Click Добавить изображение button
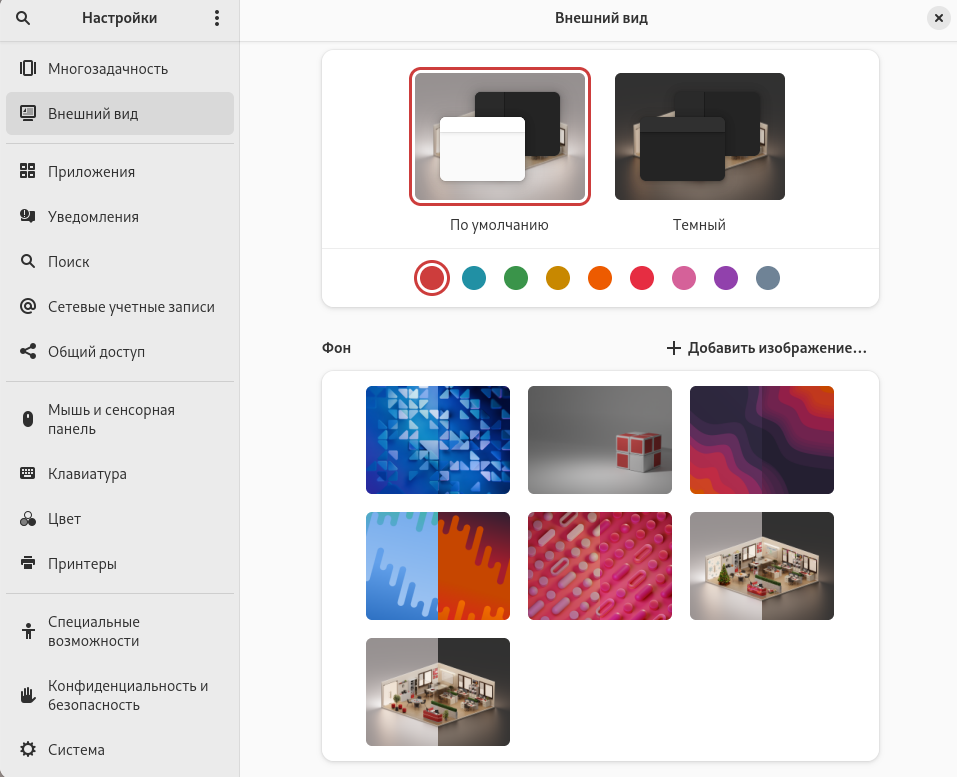 pyautogui.click(x=766, y=348)
